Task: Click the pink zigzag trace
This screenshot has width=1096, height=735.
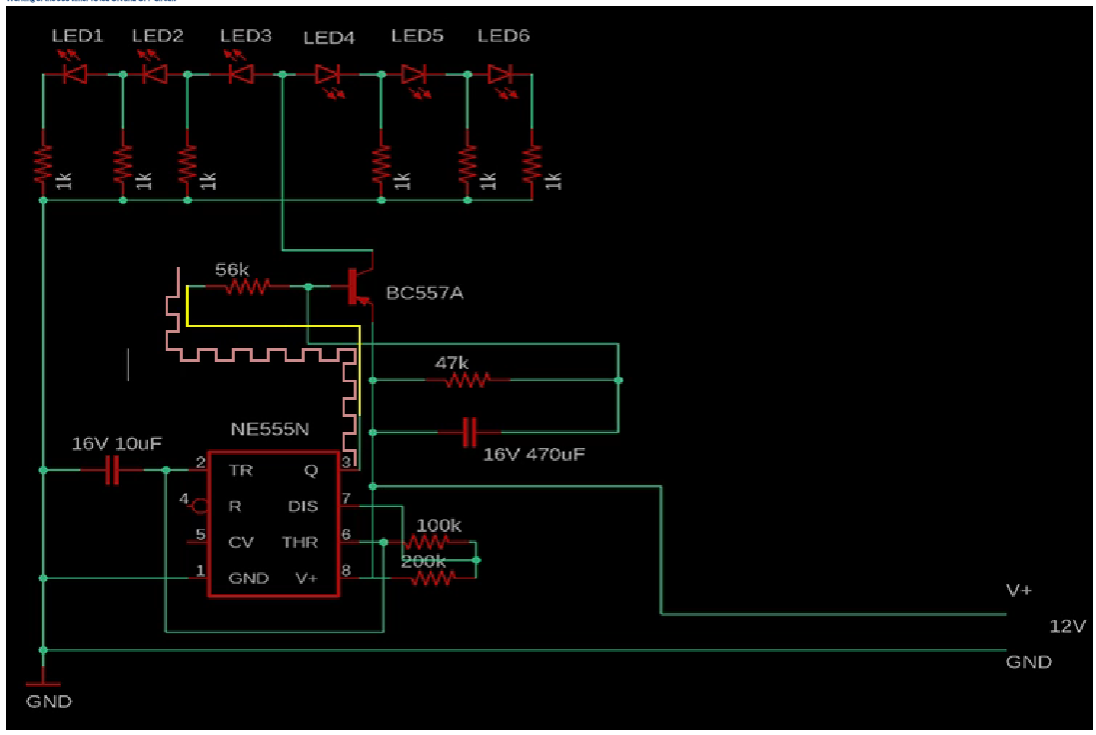Action: click(262, 354)
